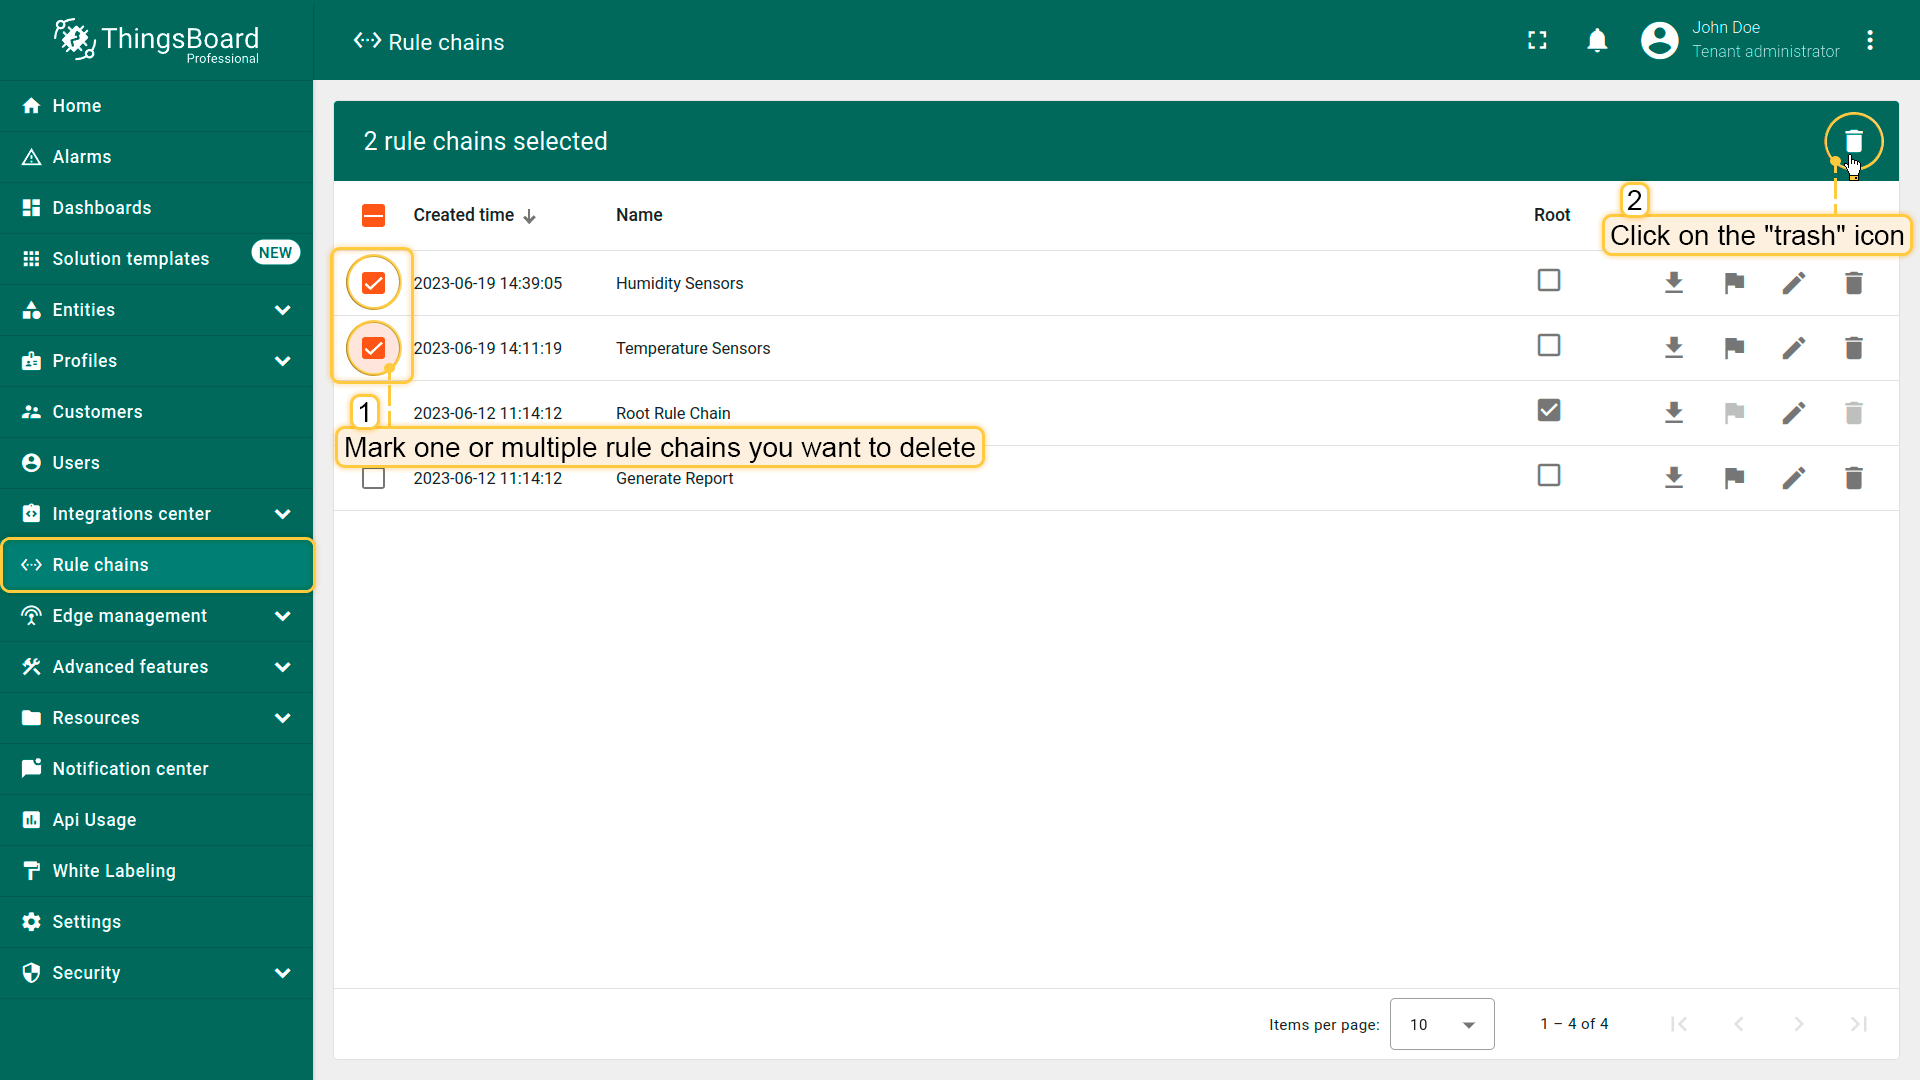Delete the Generate Report rule chain
Screen dimensions: 1920x1080
click(x=1853, y=478)
